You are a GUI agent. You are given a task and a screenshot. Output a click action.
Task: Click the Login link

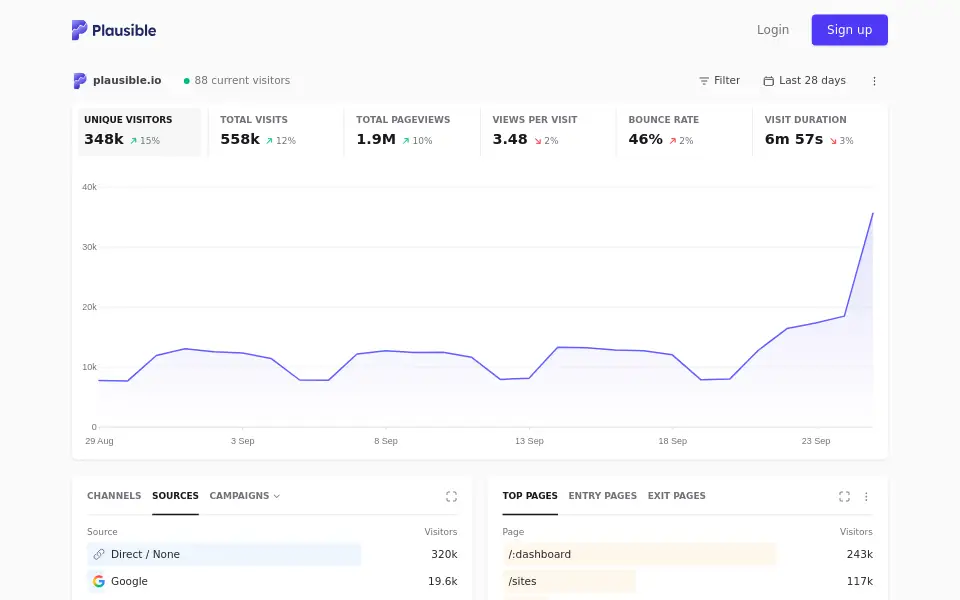point(773,30)
